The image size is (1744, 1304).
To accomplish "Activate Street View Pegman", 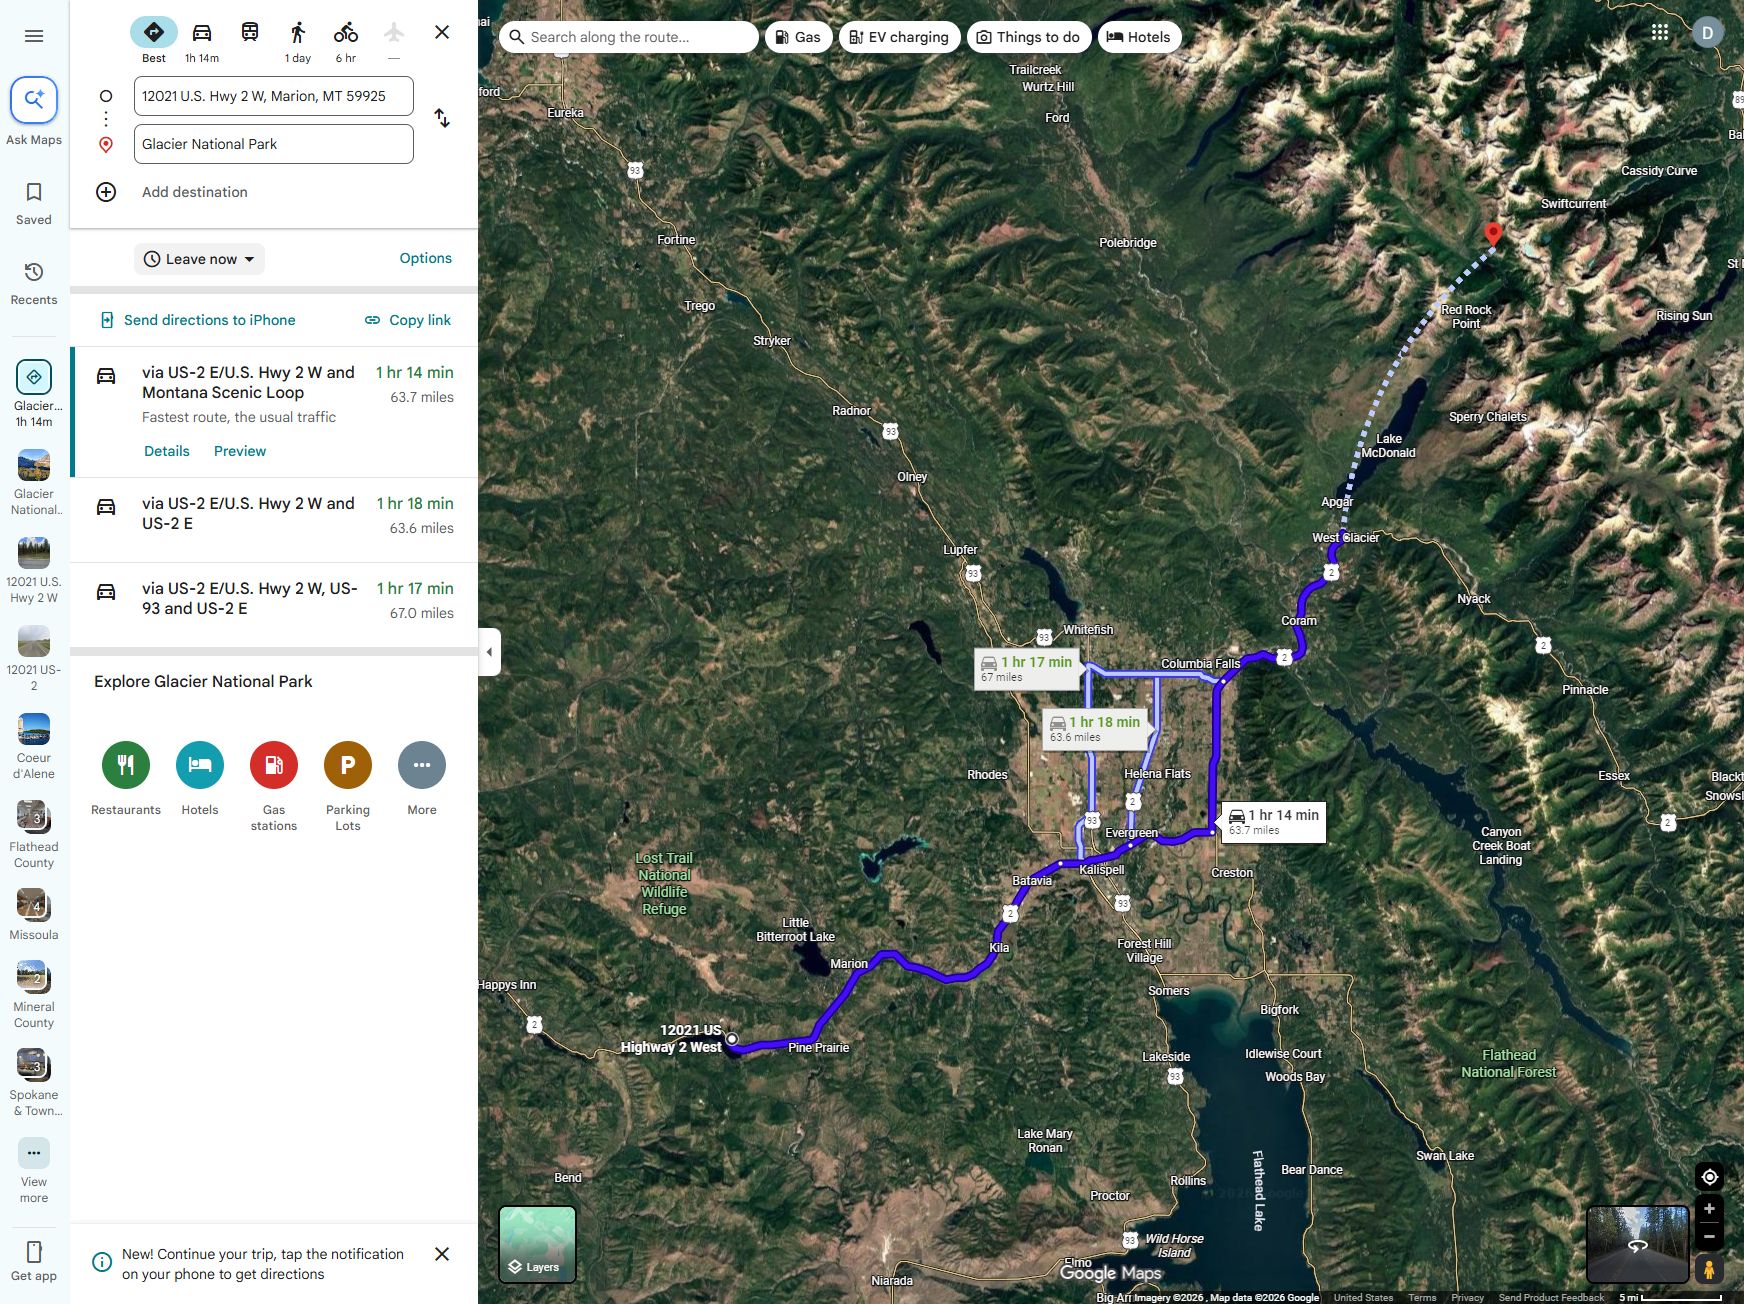I will coord(1710,1270).
